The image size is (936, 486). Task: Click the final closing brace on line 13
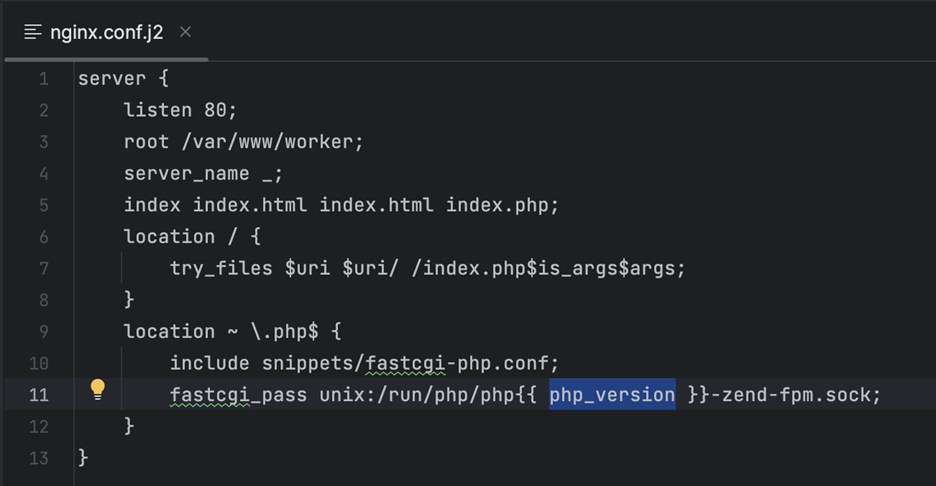(x=83, y=458)
